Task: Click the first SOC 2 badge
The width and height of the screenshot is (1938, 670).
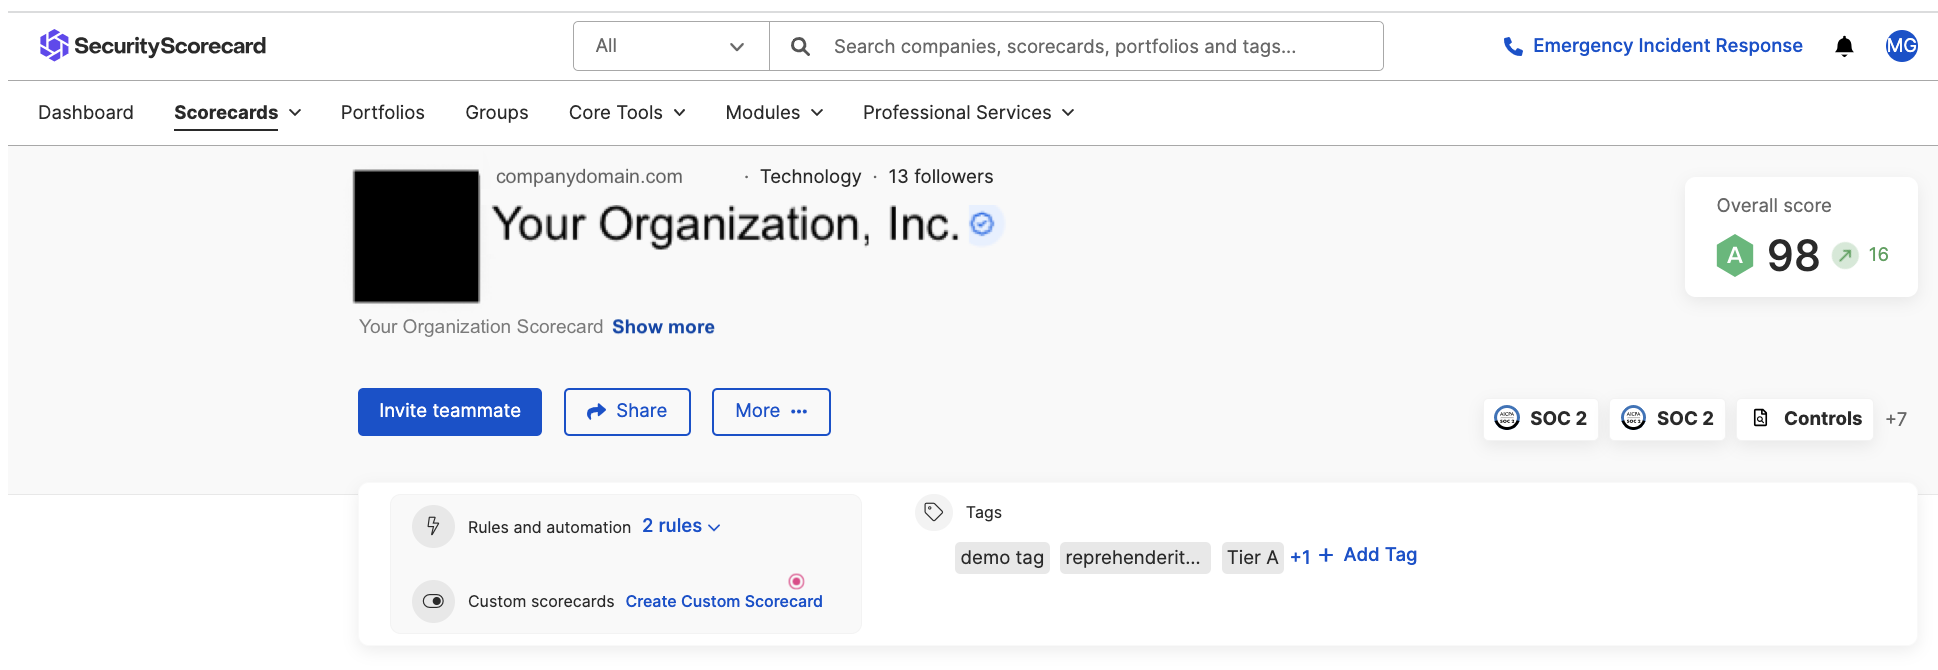Action: 1540,418
